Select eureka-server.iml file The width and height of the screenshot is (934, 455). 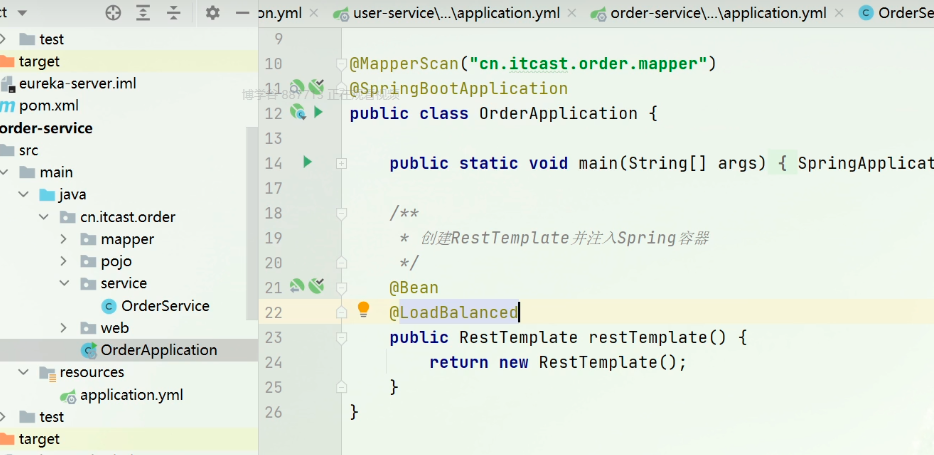[x=69, y=83]
